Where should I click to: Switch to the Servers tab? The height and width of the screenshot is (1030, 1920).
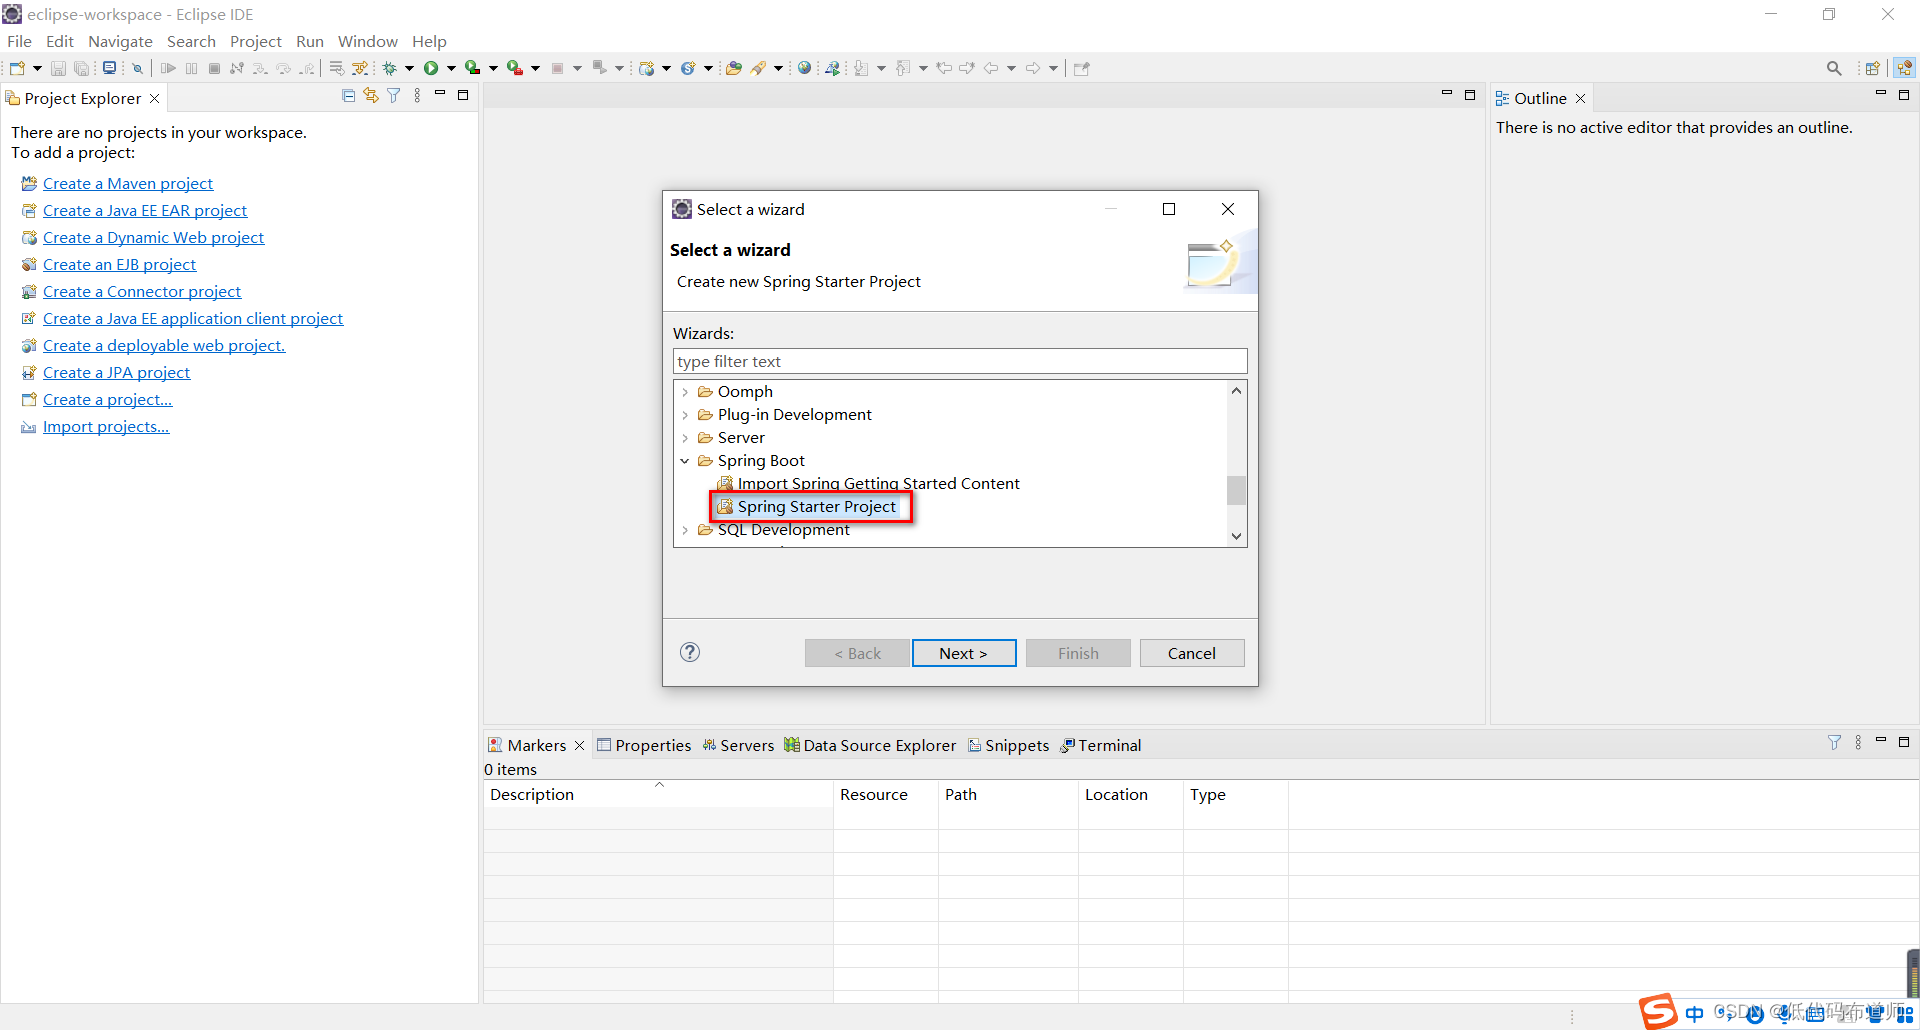(x=738, y=745)
